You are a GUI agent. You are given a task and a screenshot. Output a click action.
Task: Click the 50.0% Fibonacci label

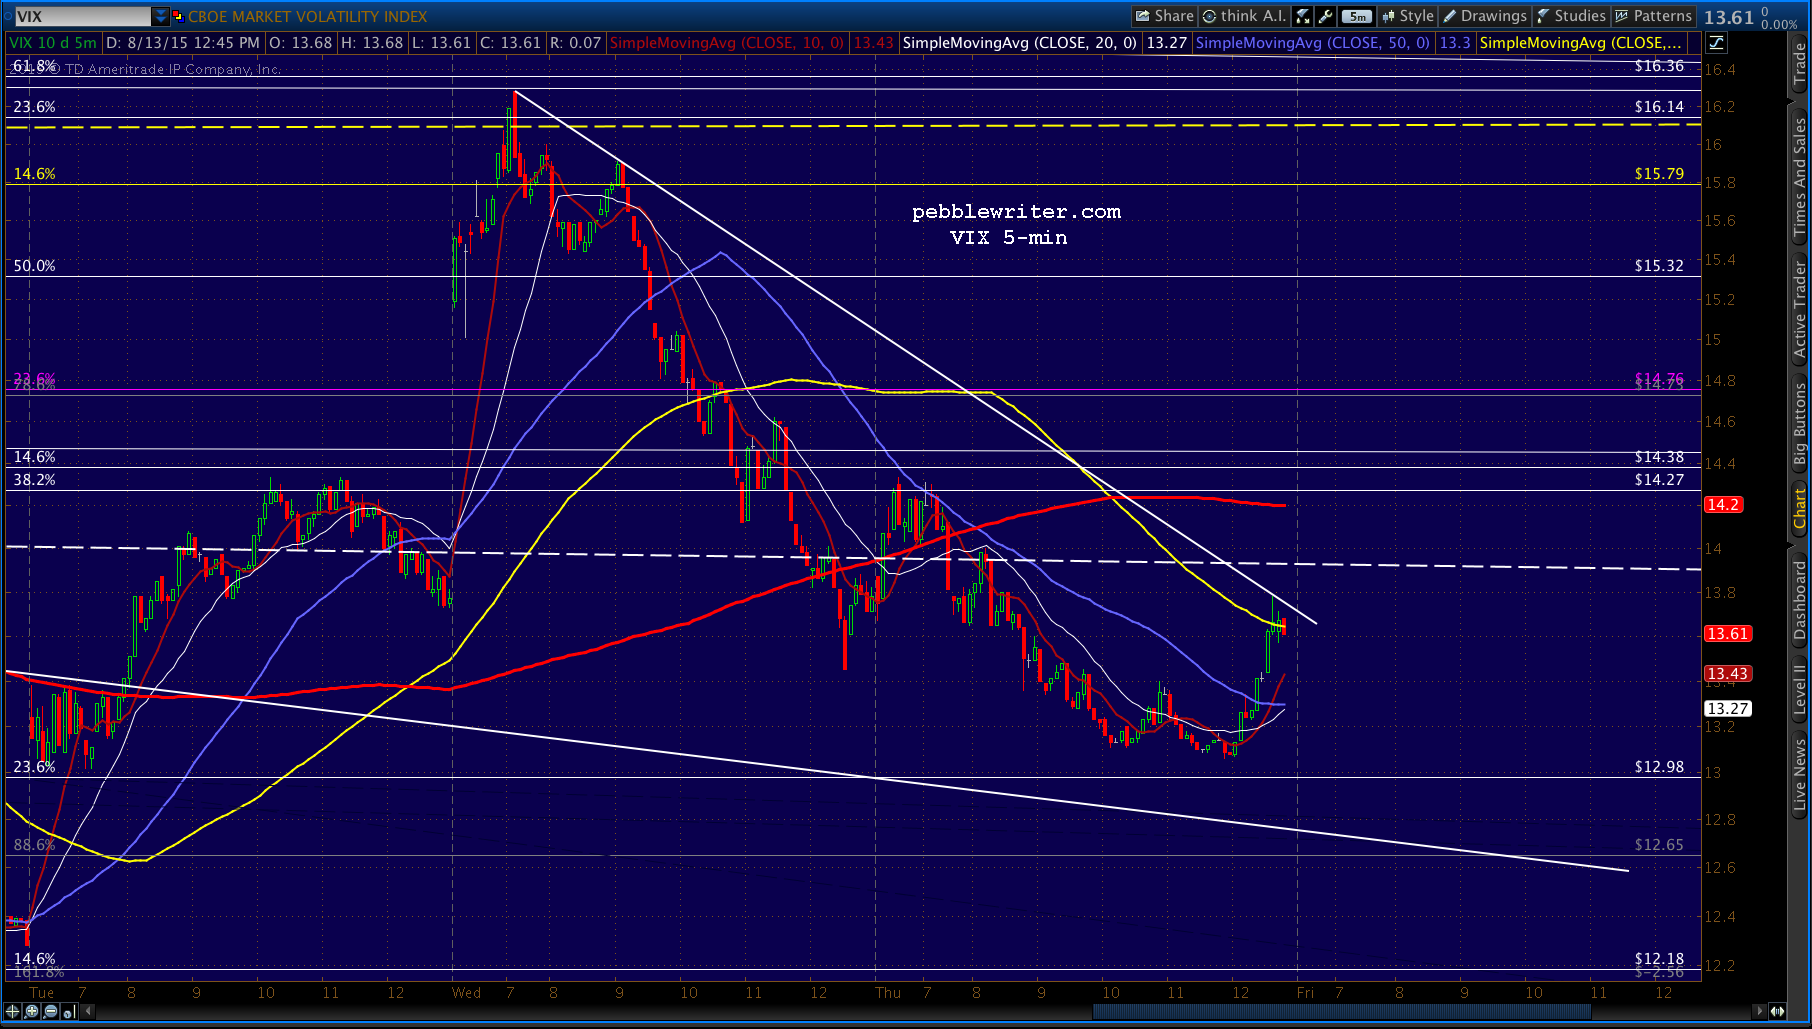(35, 266)
